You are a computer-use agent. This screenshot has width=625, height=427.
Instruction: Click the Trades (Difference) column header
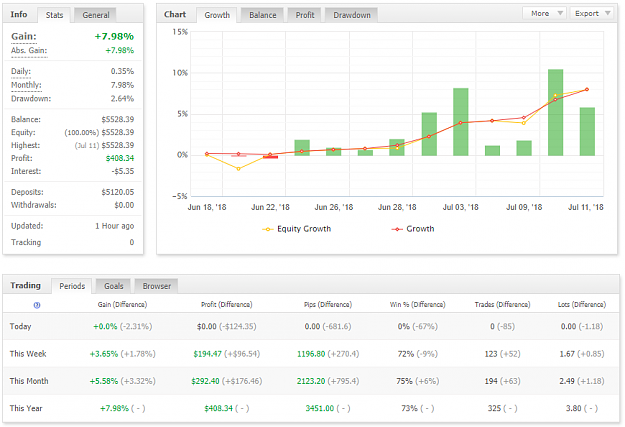click(502, 305)
